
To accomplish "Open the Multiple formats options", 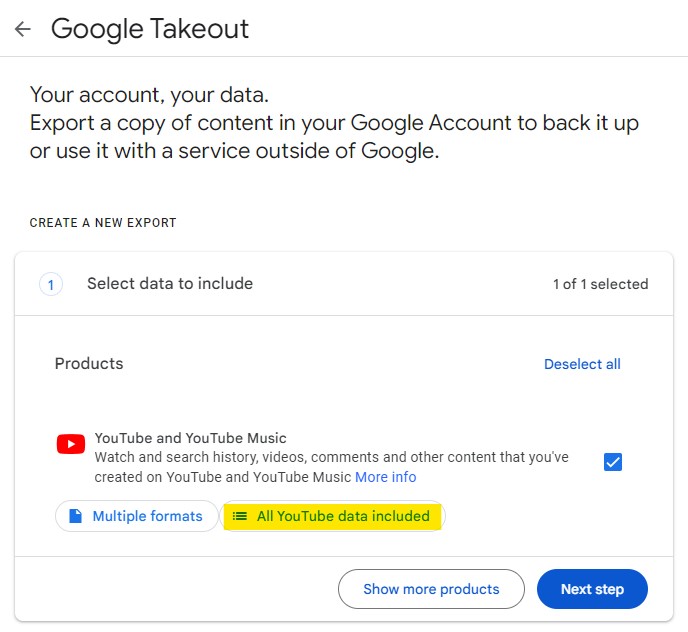I will pos(136,516).
